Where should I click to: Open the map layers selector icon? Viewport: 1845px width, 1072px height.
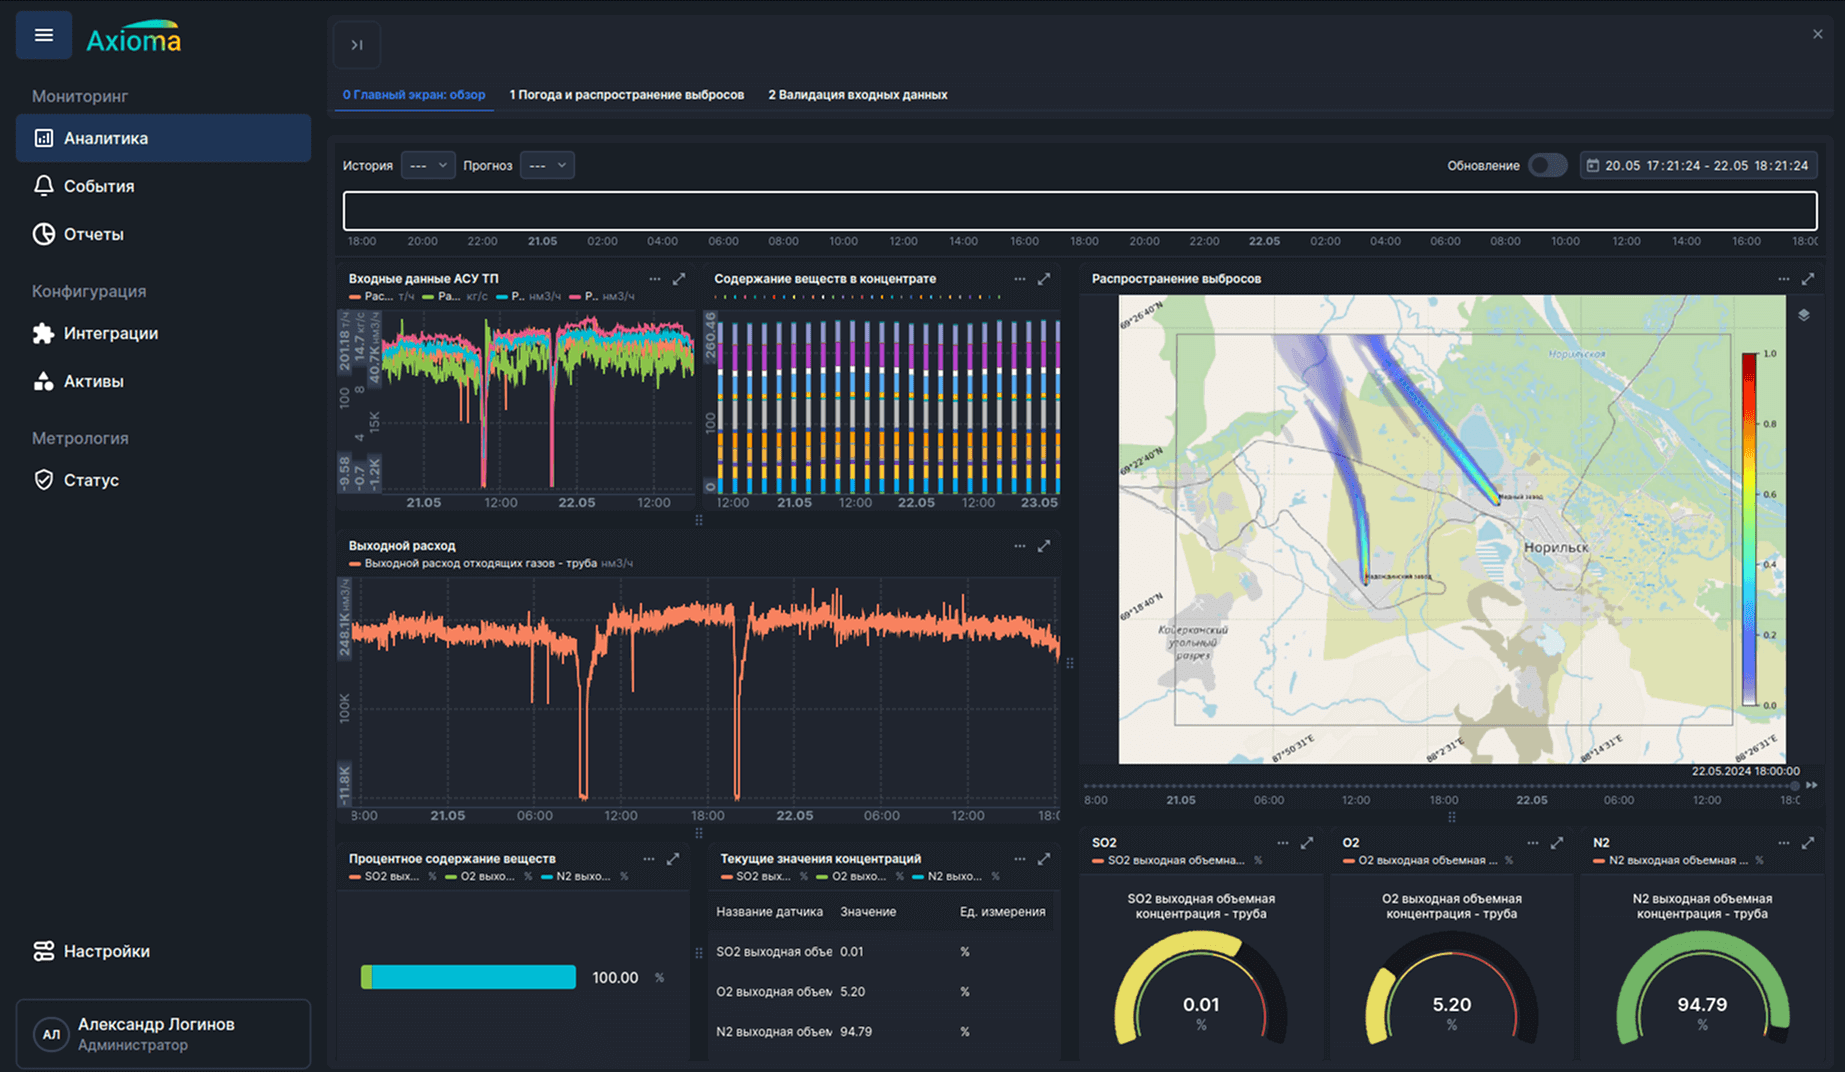tap(1804, 315)
